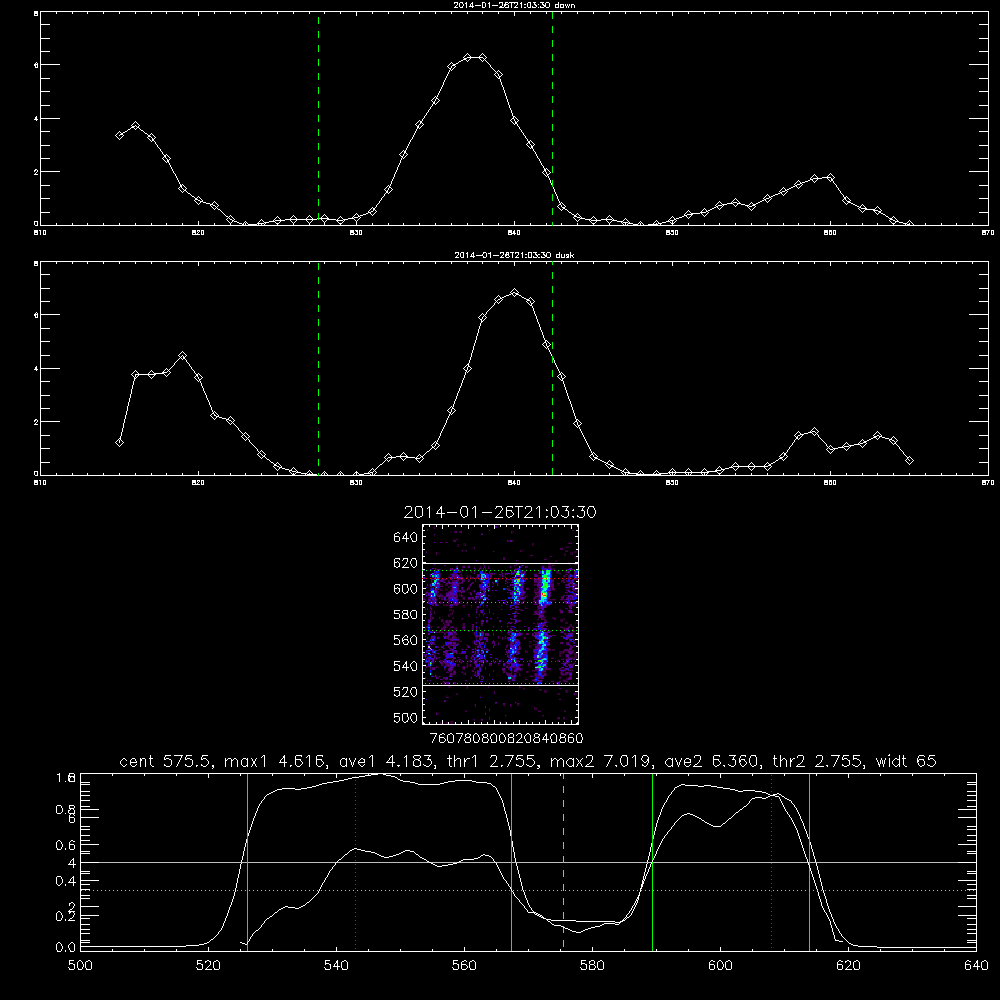Click the 540 label on bottom plot x-axis
Image resolution: width=1000 pixels, height=1000 pixels.
(x=336, y=966)
